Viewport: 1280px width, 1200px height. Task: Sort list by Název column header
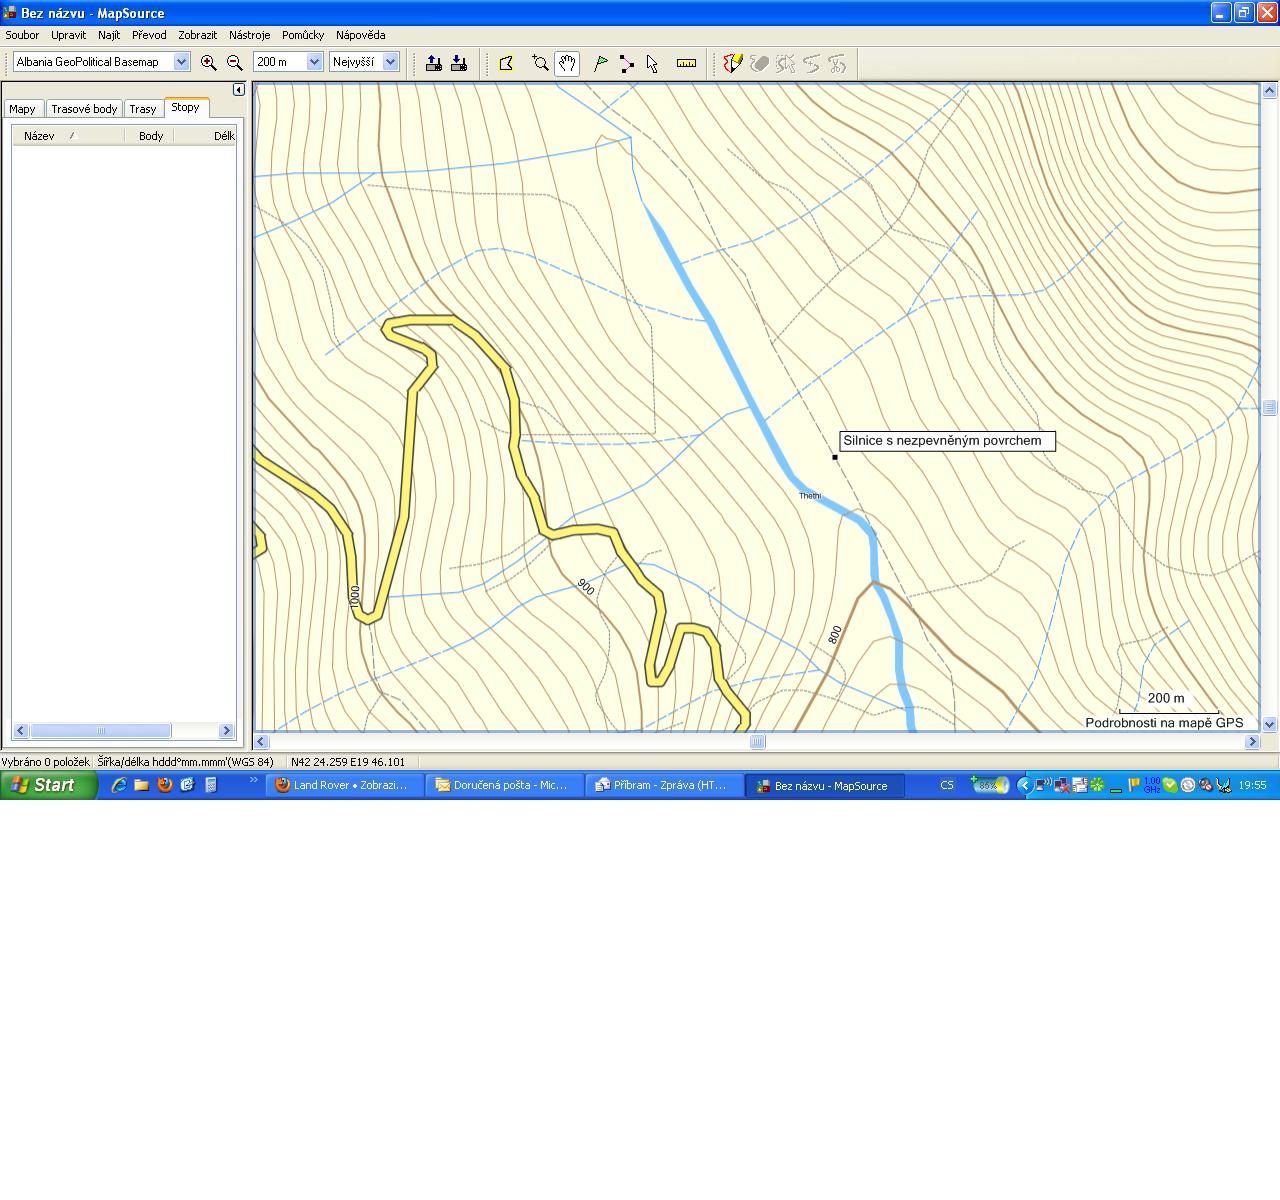[40, 136]
